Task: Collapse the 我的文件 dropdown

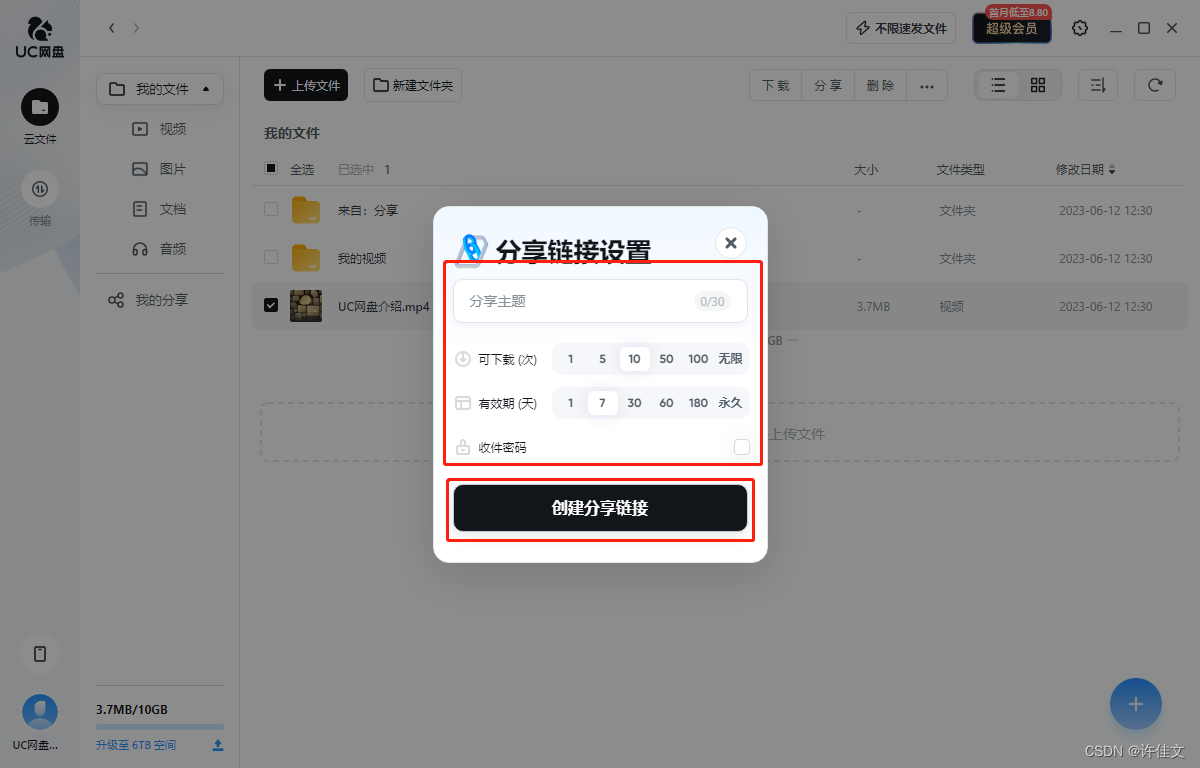Action: [208, 88]
